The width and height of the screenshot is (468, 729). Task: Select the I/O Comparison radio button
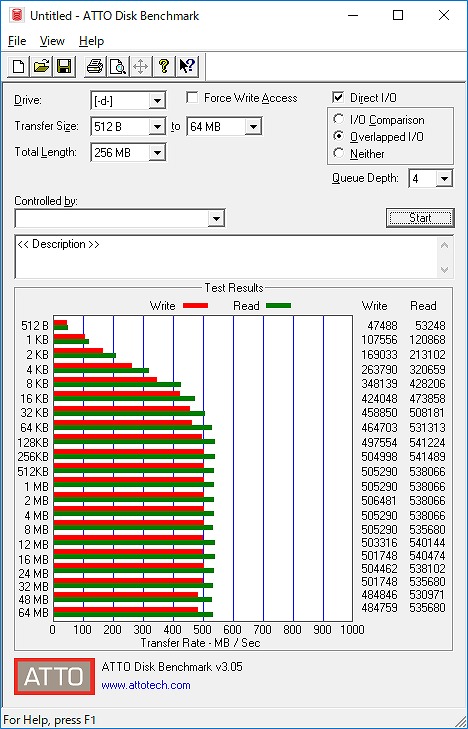tap(339, 119)
